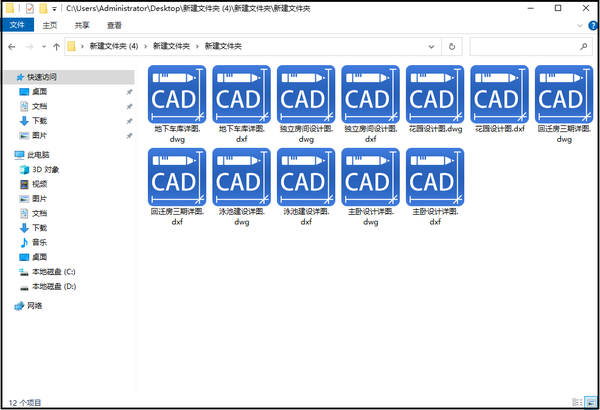The height and width of the screenshot is (410, 600).
Task: Open 下载 under 此电脑 in sidebar
Action: [x=39, y=228]
